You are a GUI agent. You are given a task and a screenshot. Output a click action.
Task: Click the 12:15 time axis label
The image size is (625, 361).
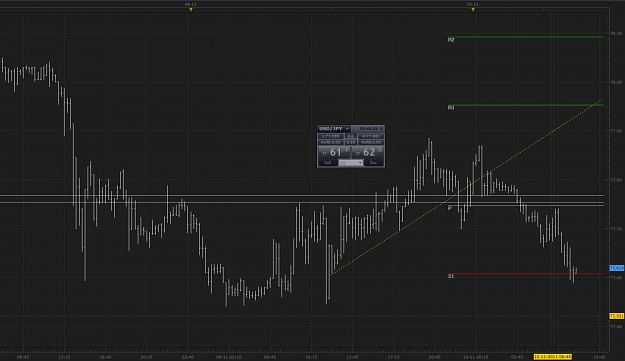pos(64,357)
